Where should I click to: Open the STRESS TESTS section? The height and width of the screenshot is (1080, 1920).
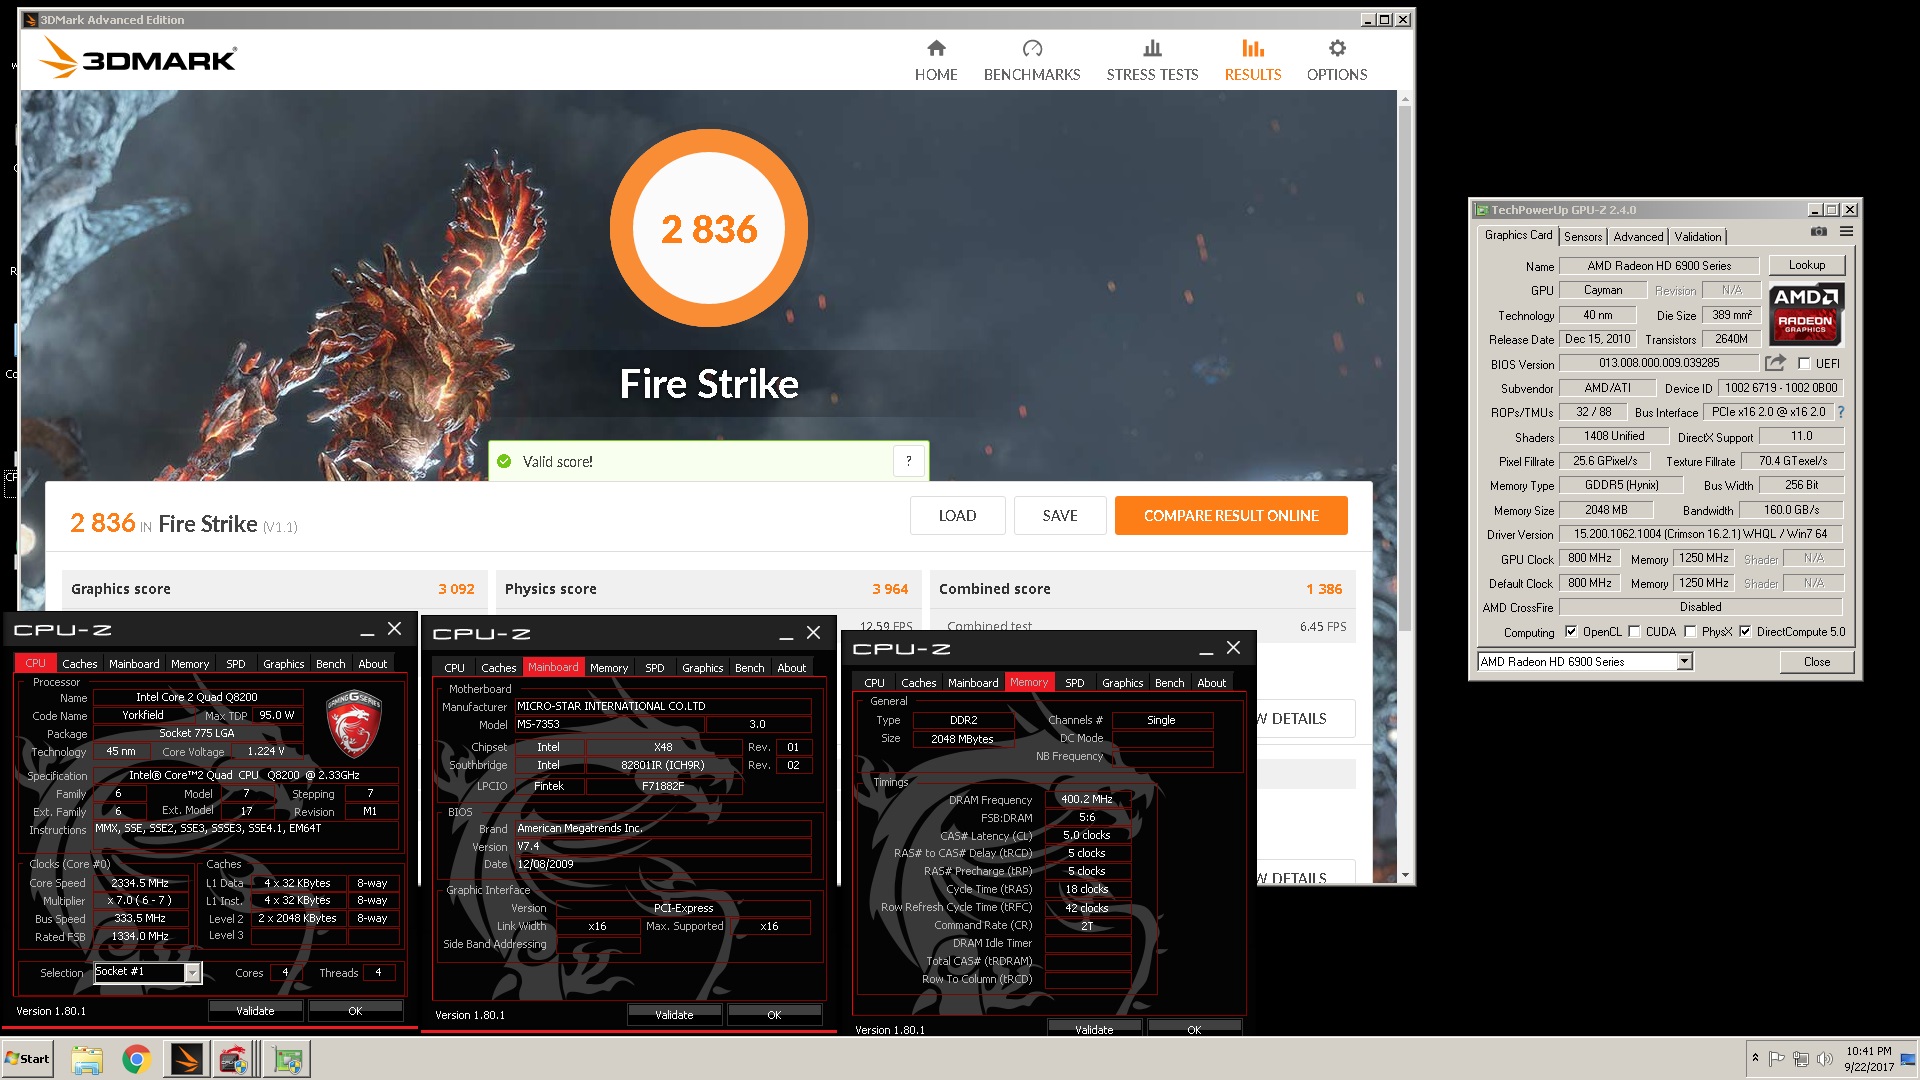pos(1152,61)
